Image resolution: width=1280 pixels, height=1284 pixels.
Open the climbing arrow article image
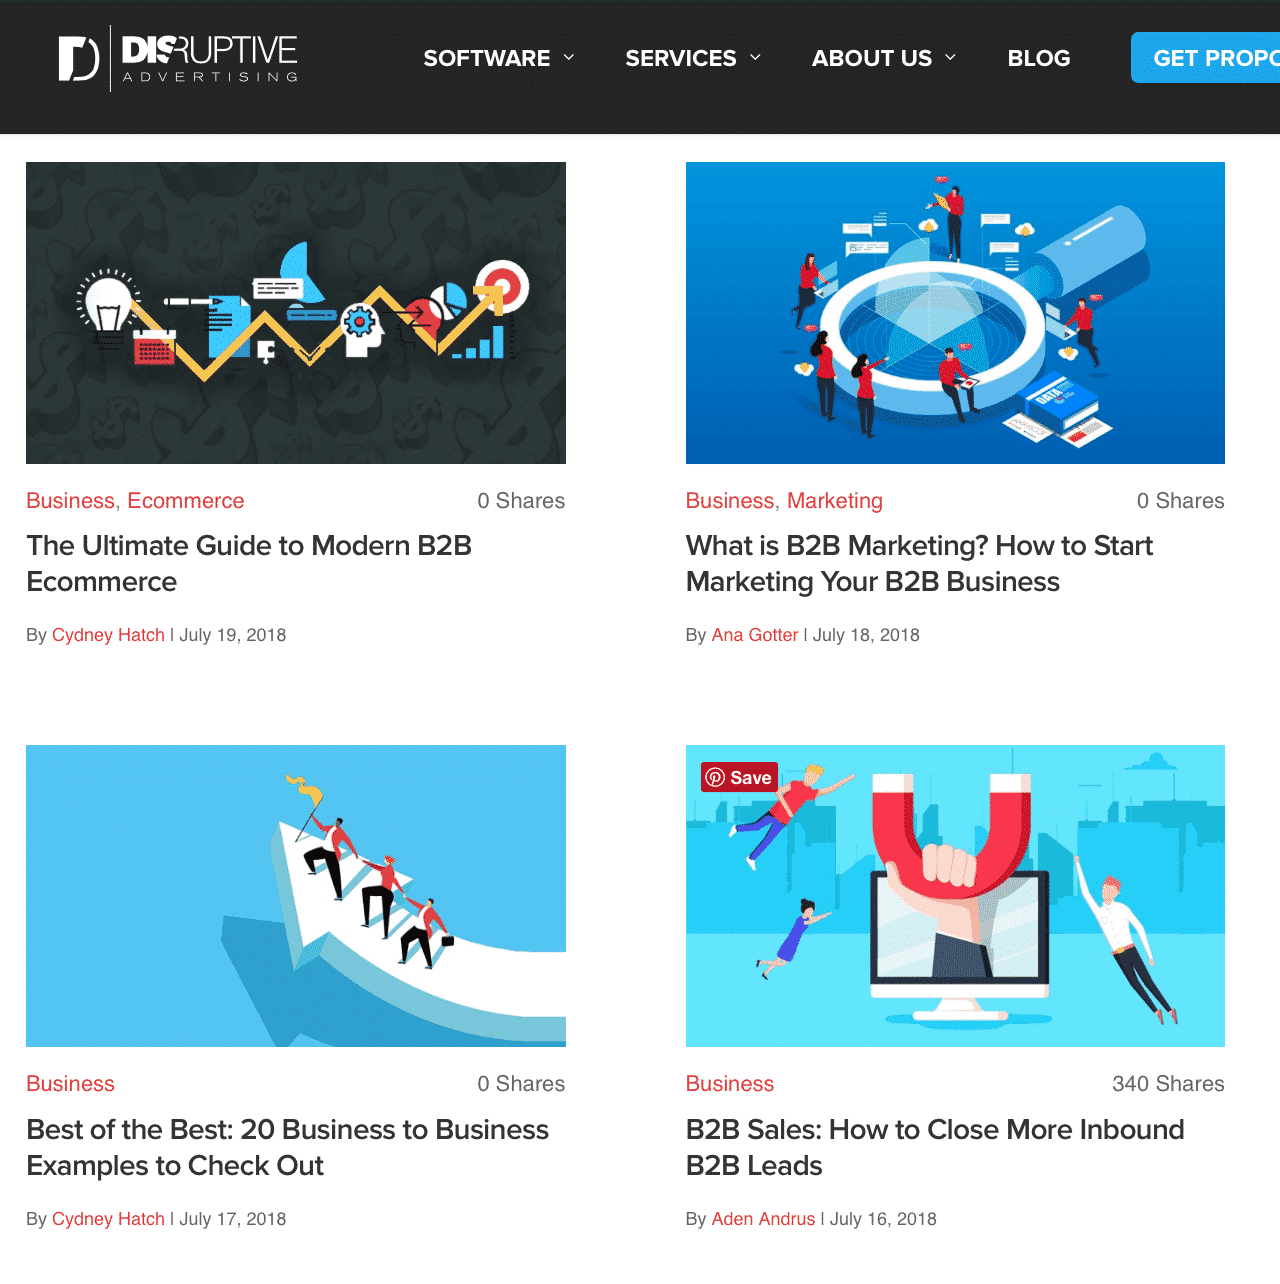[296, 896]
